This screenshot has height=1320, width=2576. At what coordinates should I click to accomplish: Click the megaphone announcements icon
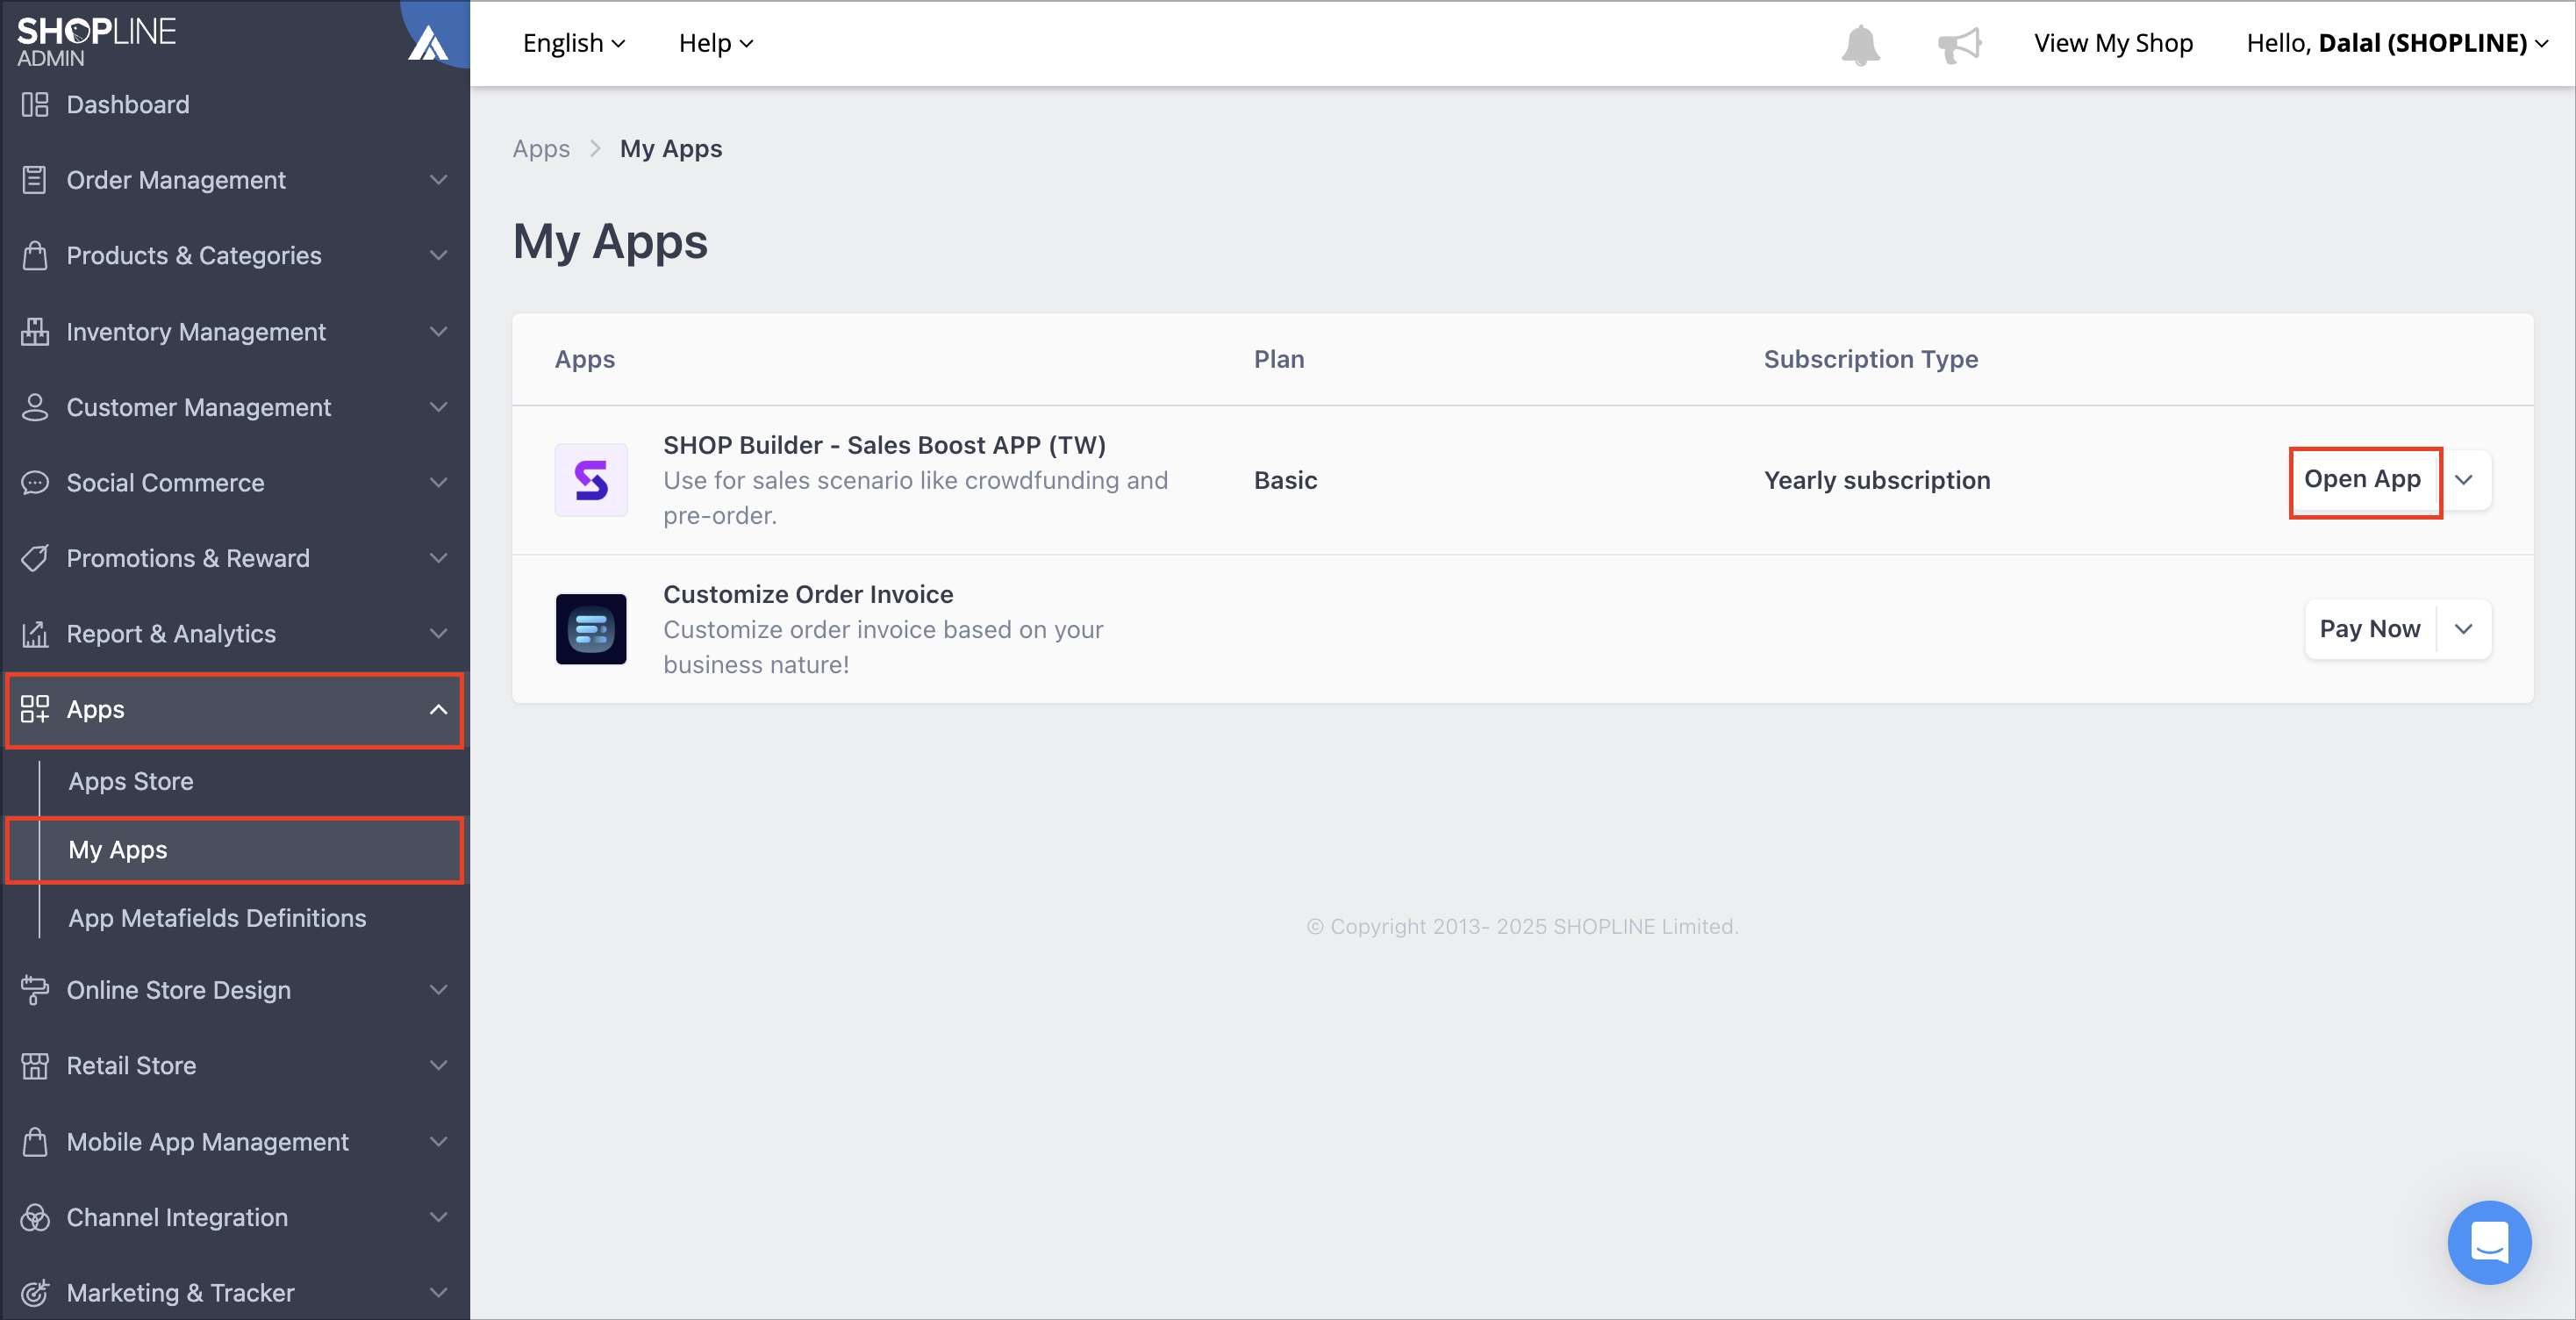coord(1959,45)
